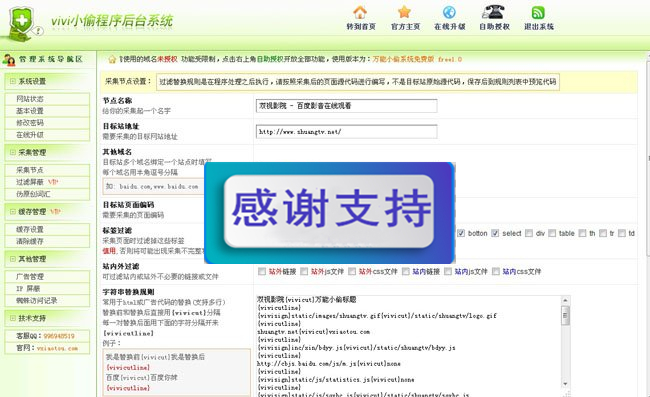The height and width of the screenshot is (397, 650).
Task: Check the th tag filter checkbox
Action: (582, 233)
